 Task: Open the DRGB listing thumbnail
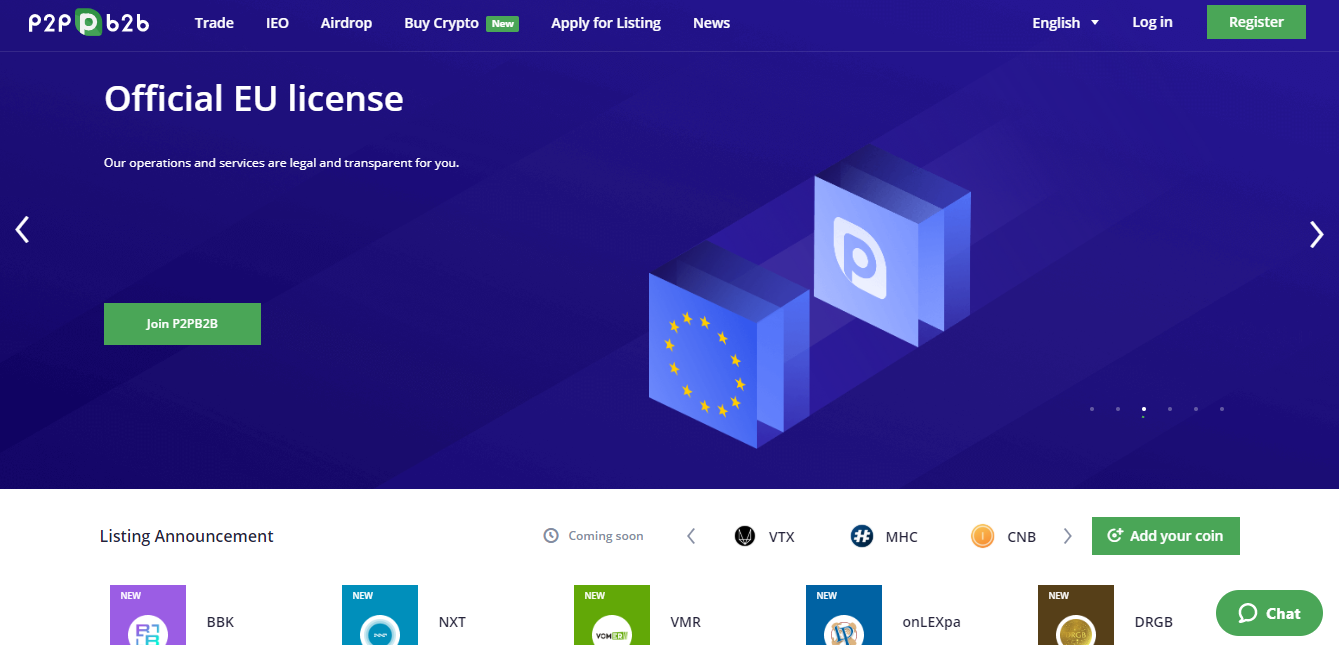[1076, 615]
